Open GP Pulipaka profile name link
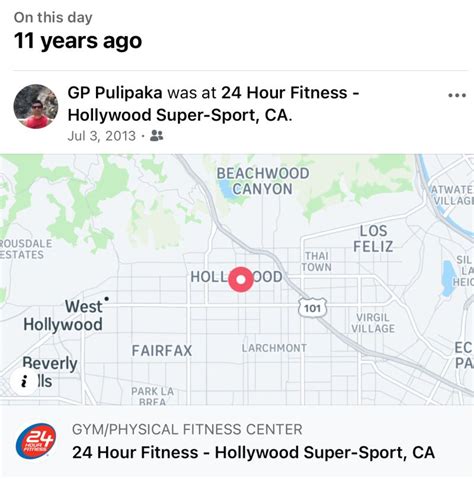This screenshot has width=474, height=479. point(115,92)
